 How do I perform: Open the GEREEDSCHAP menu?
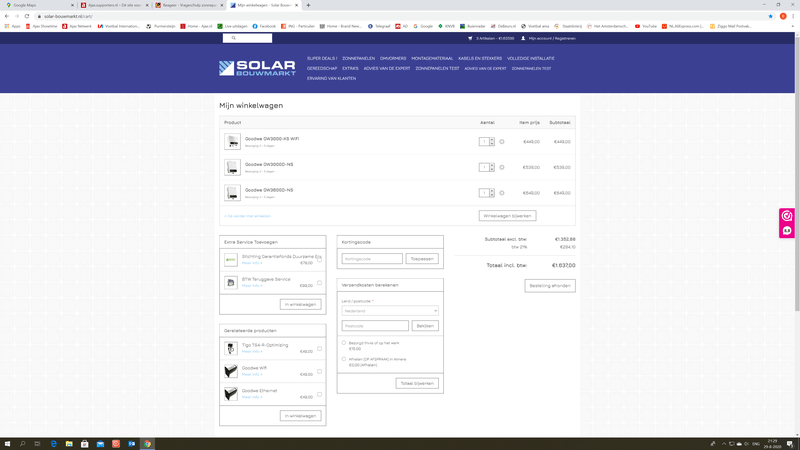coord(322,68)
